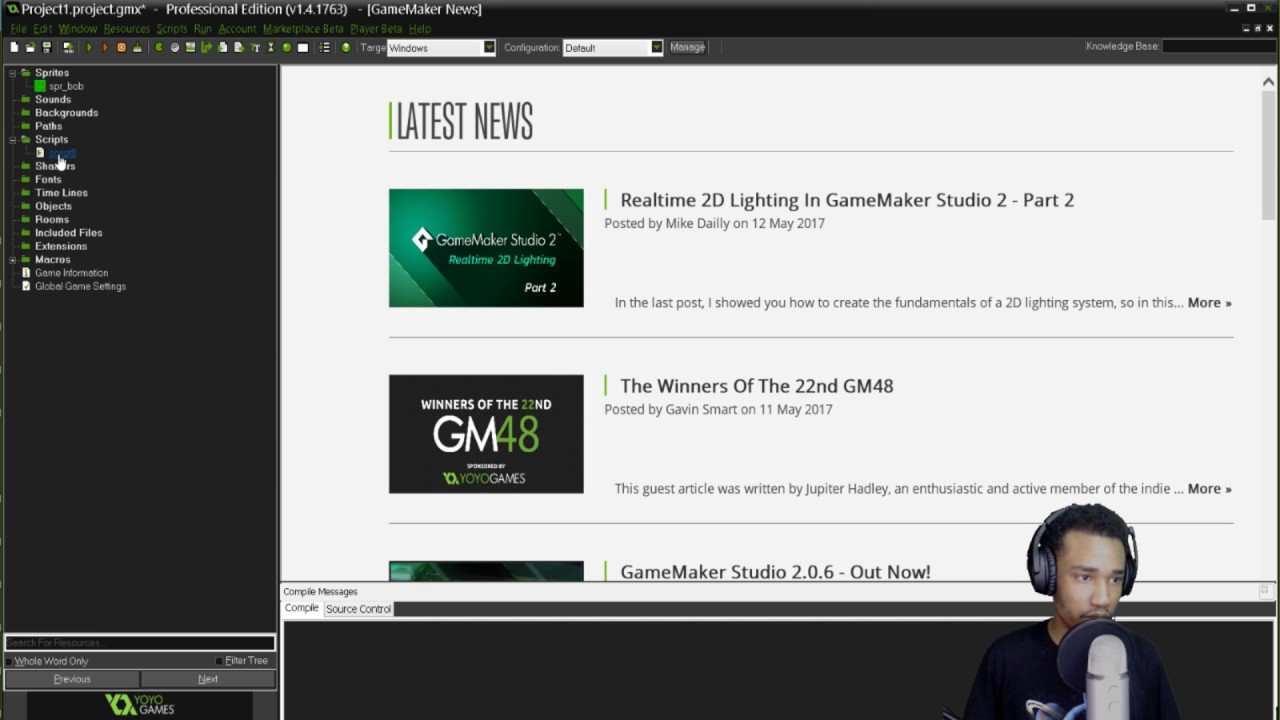Open Global Game Settings list toolbar icon
1280x720 pixels.
324,47
